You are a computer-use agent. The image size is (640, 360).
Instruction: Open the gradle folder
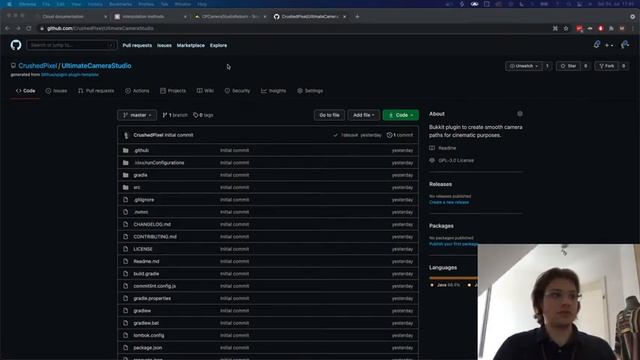[x=140, y=175]
